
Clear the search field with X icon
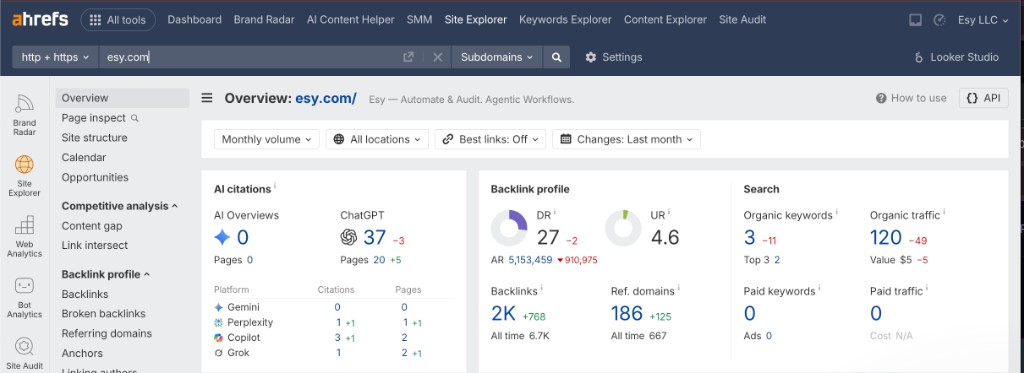pyautogui.click(x=438, y=57)
